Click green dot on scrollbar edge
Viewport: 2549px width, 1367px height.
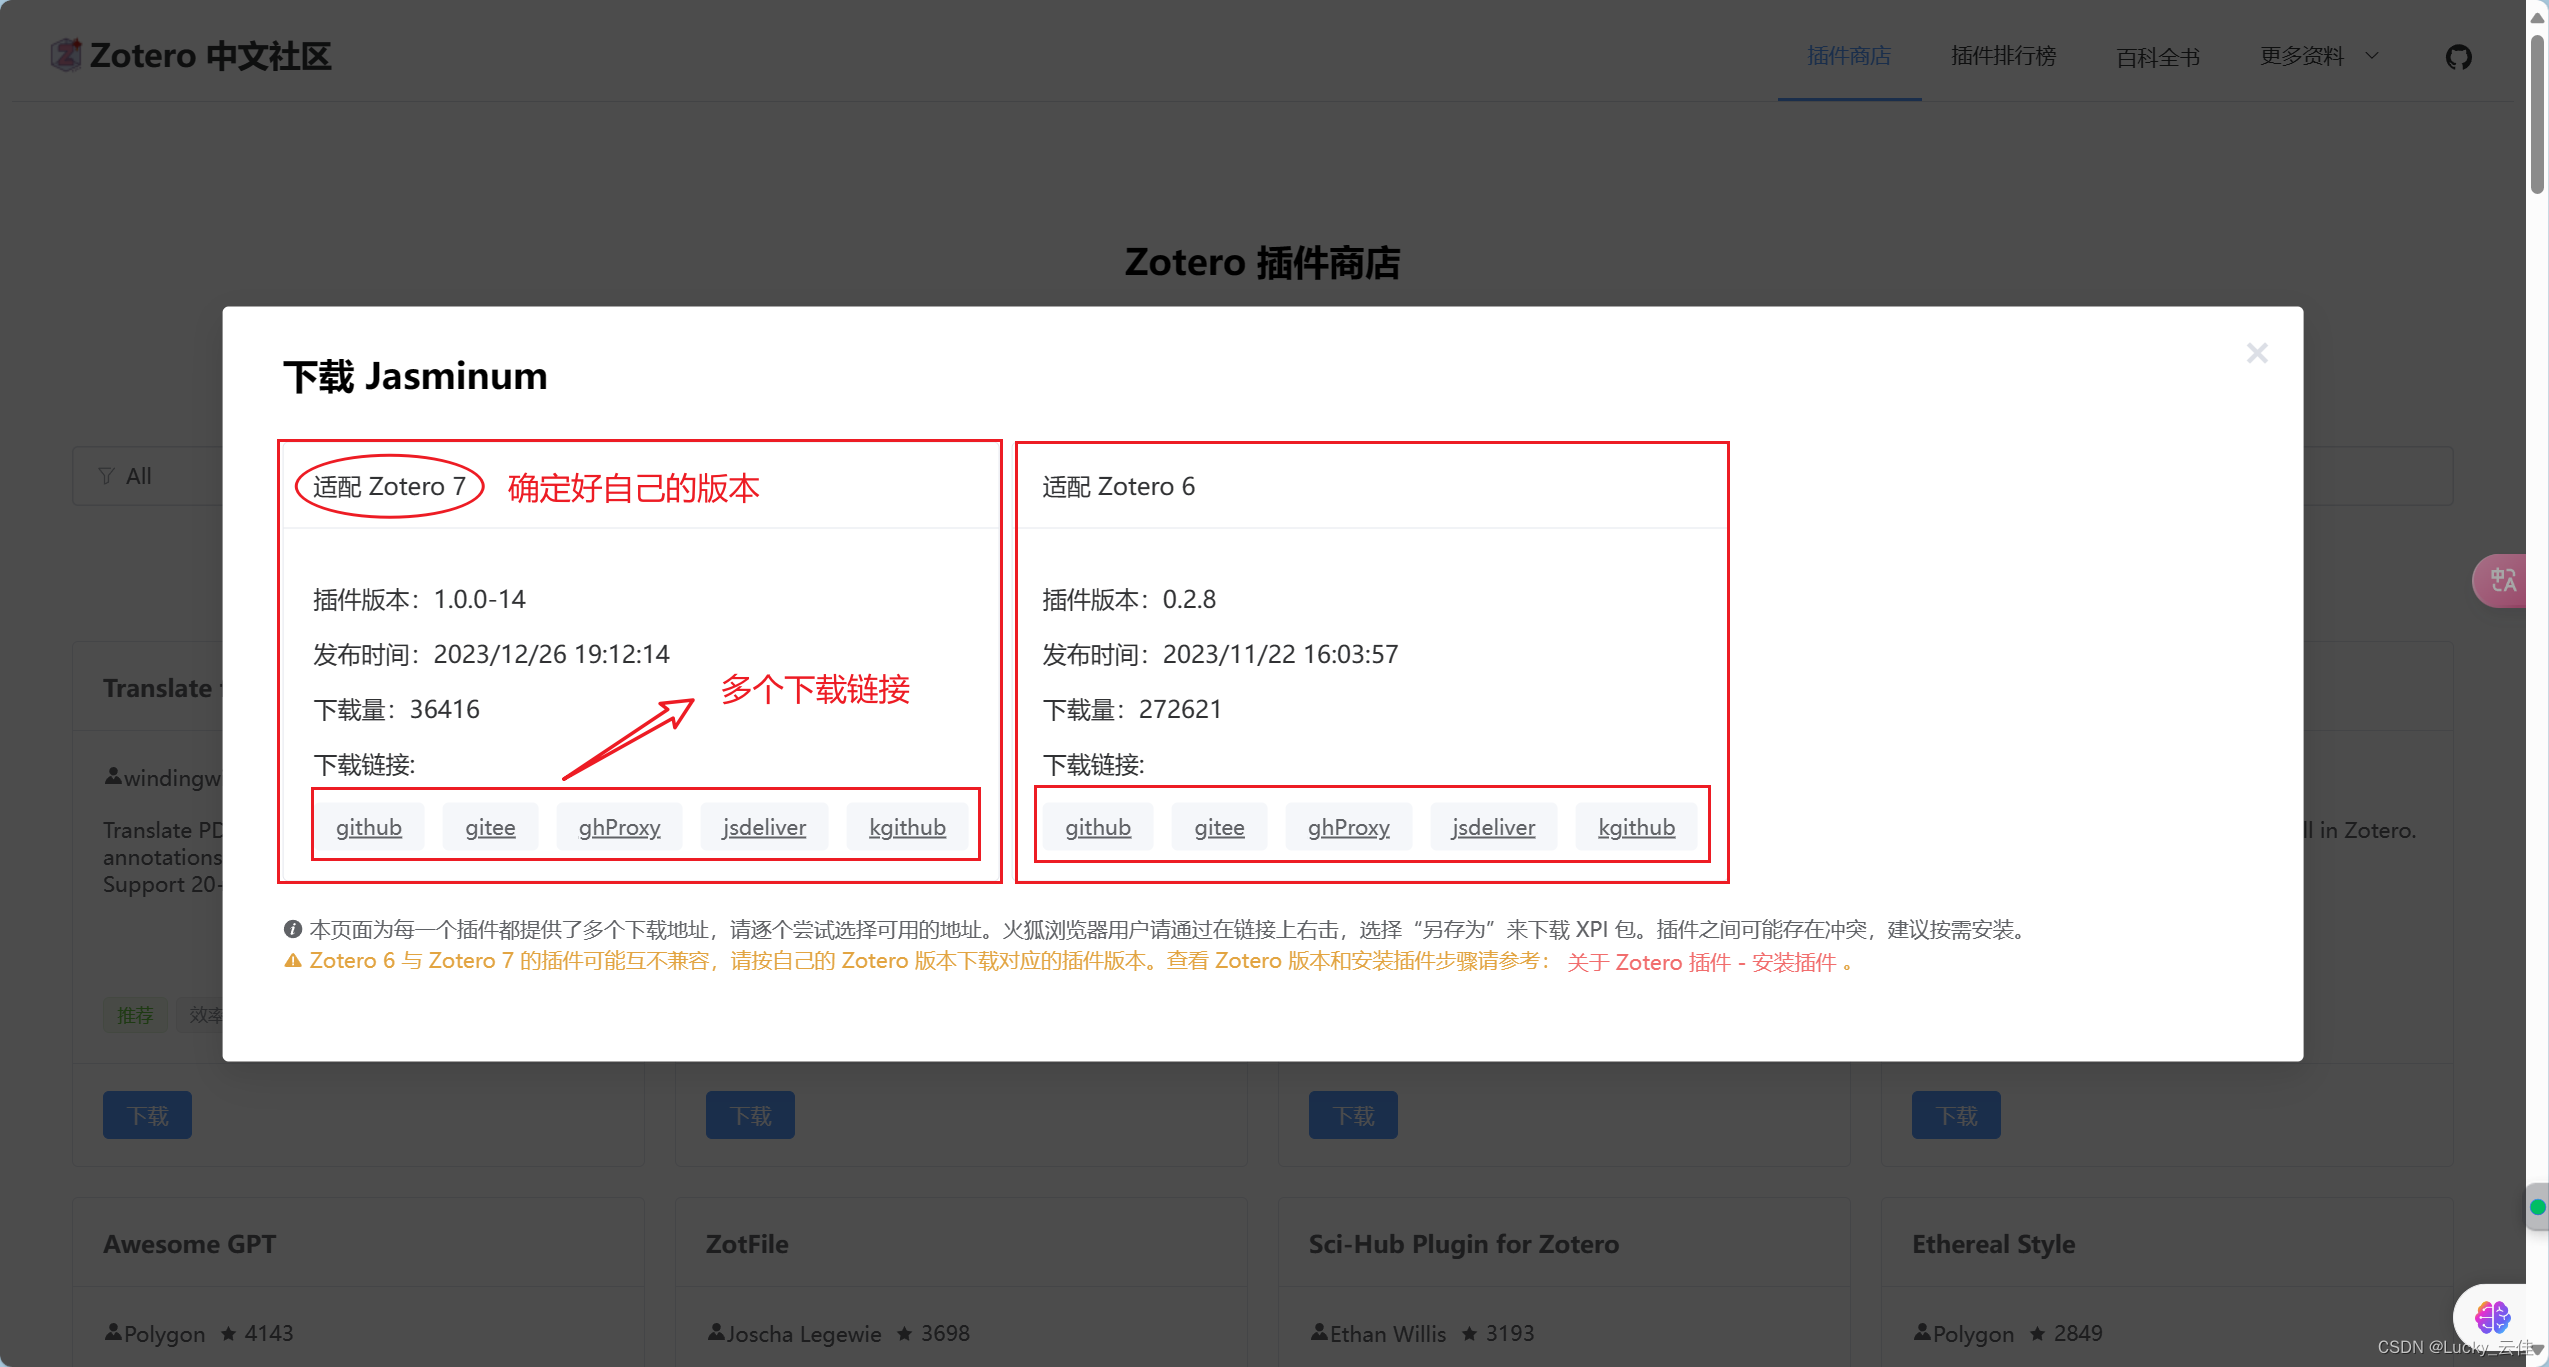point(2537,1207)
